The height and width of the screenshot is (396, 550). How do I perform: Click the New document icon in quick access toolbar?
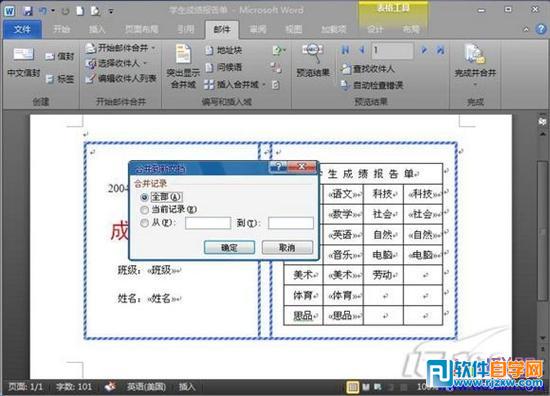pos(80,11)
